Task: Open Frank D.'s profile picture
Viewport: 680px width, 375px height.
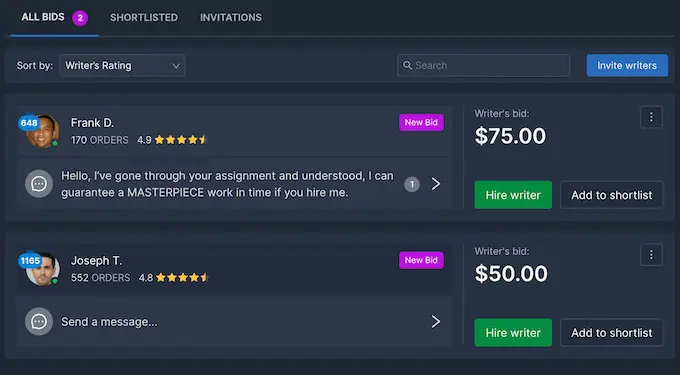Action: [42, 131]
